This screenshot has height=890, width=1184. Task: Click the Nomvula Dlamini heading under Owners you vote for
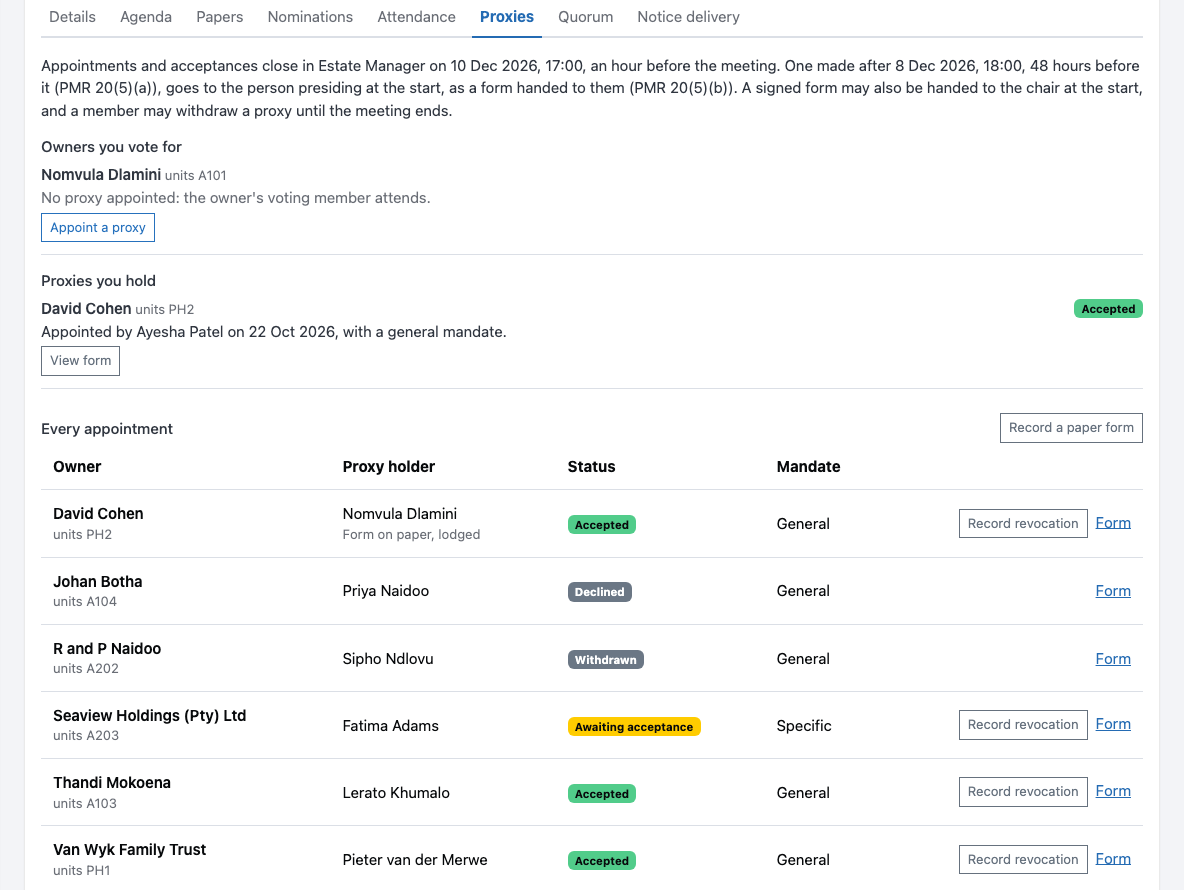pyautogui.click(x=101, y=175)
